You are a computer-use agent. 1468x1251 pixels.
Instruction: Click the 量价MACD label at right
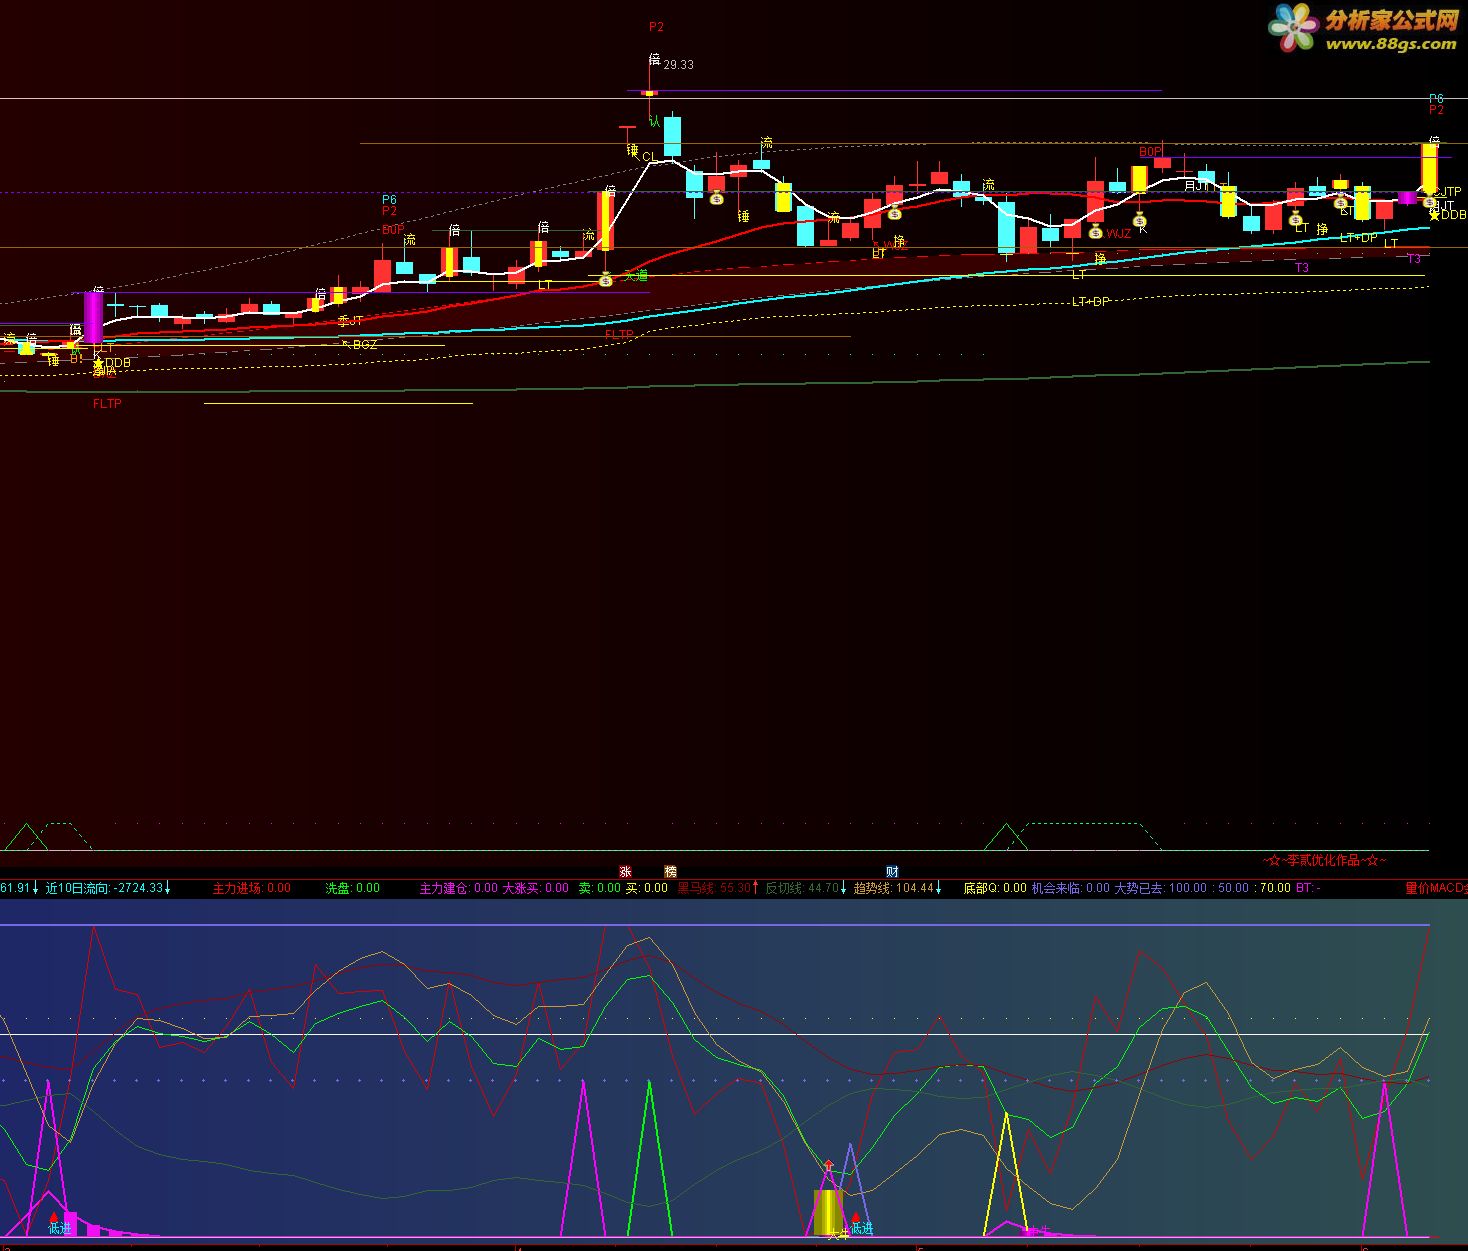pos(1436,888)
